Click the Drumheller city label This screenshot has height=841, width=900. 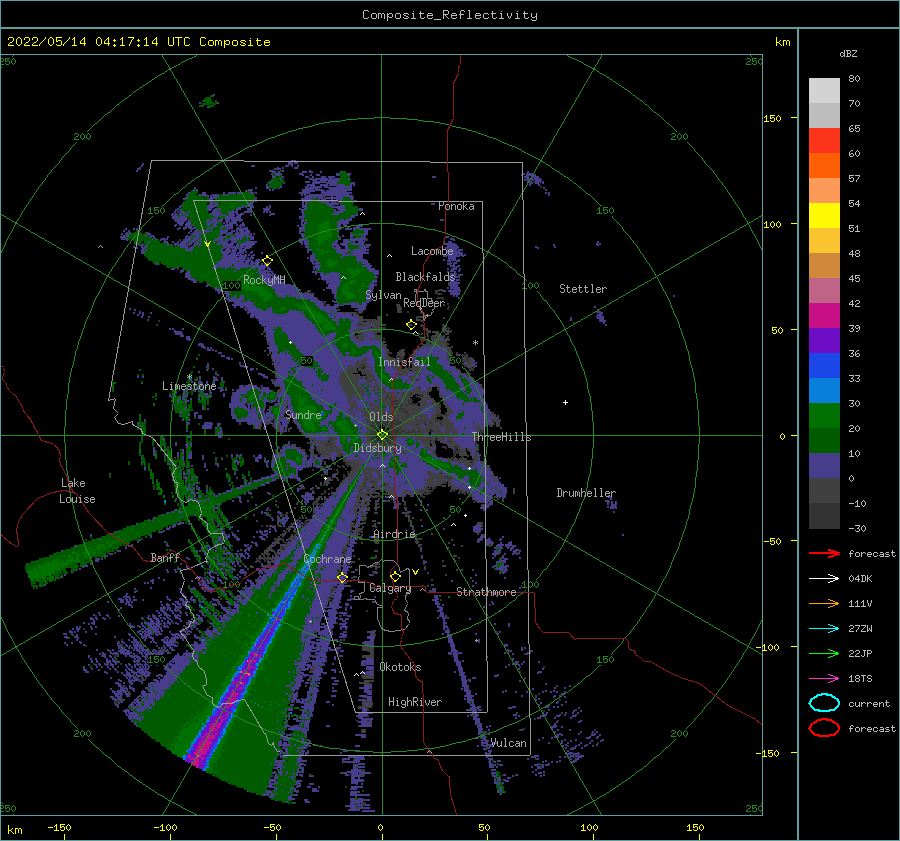point(585,493)
